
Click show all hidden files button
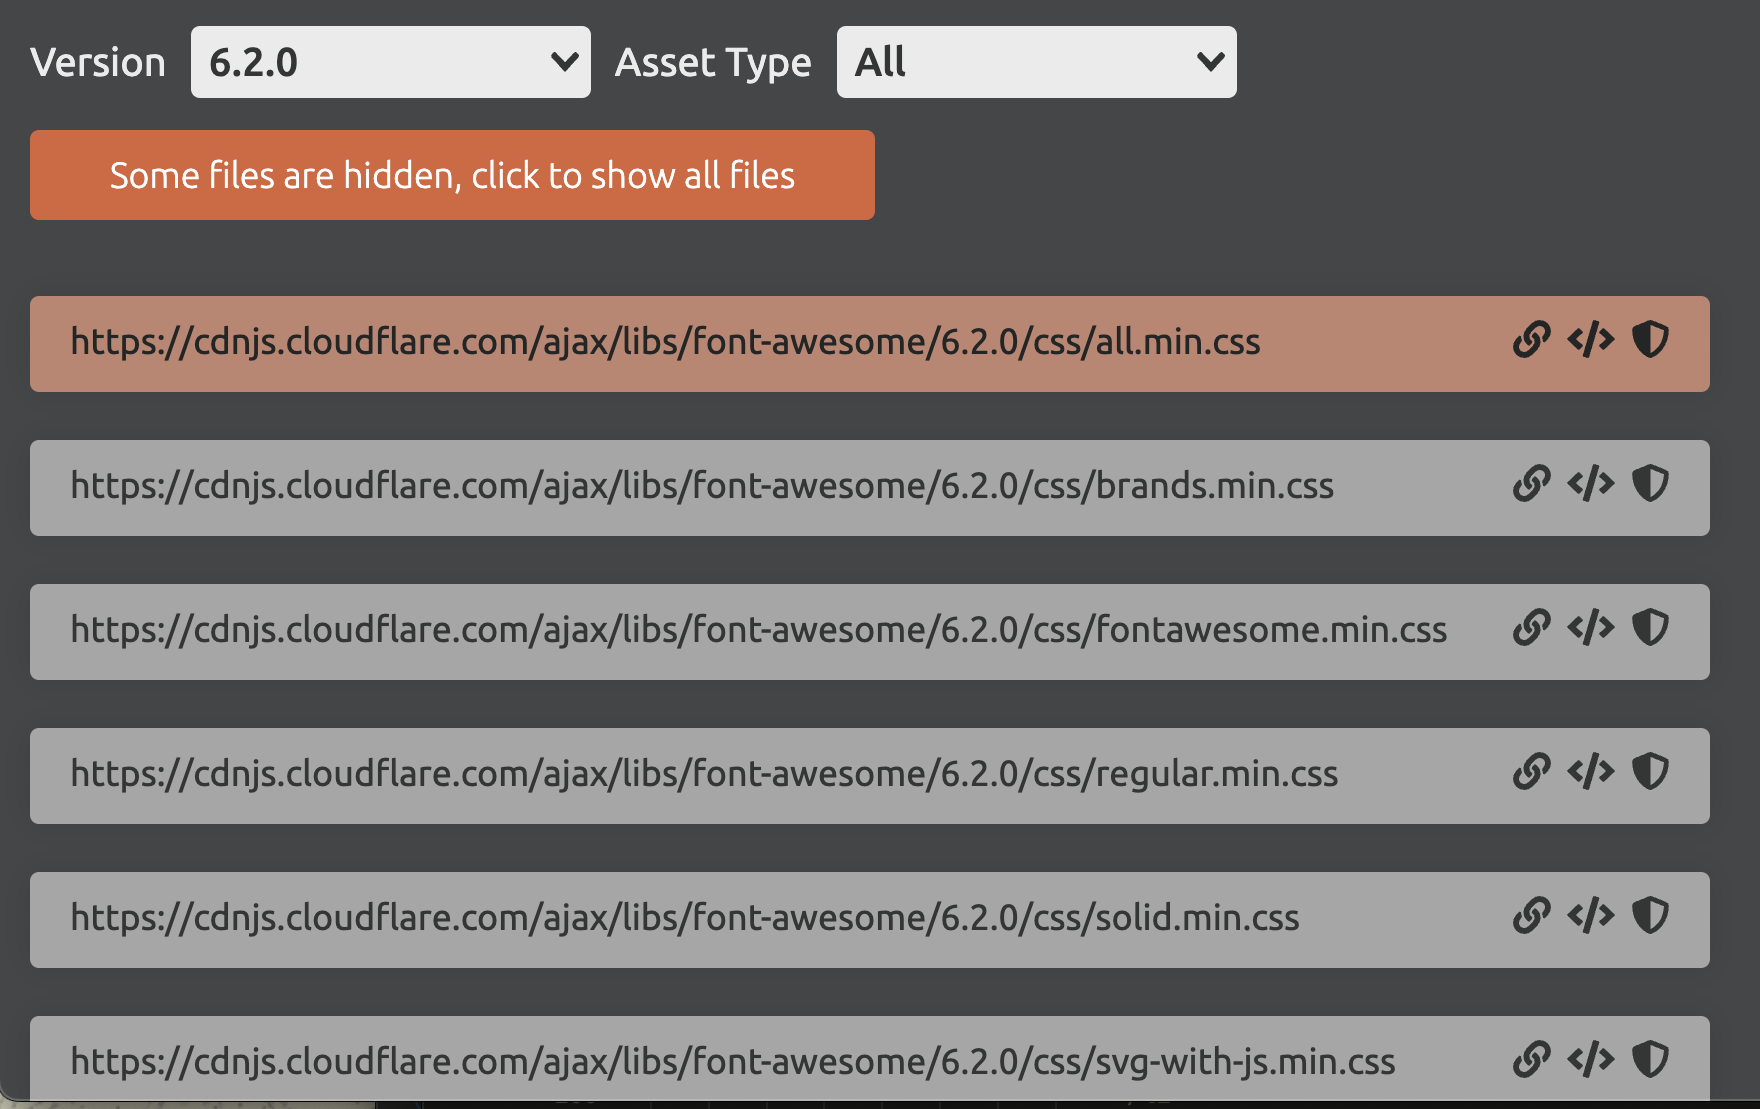click(x=452, y=175)
